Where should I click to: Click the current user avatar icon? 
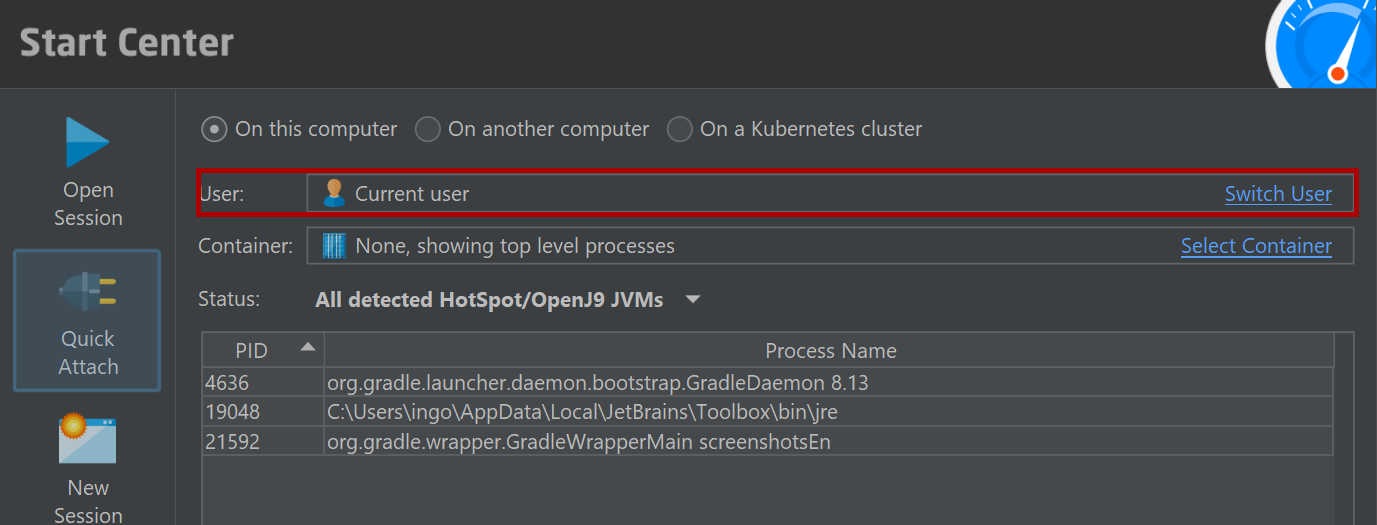click(x=334, y=193)
